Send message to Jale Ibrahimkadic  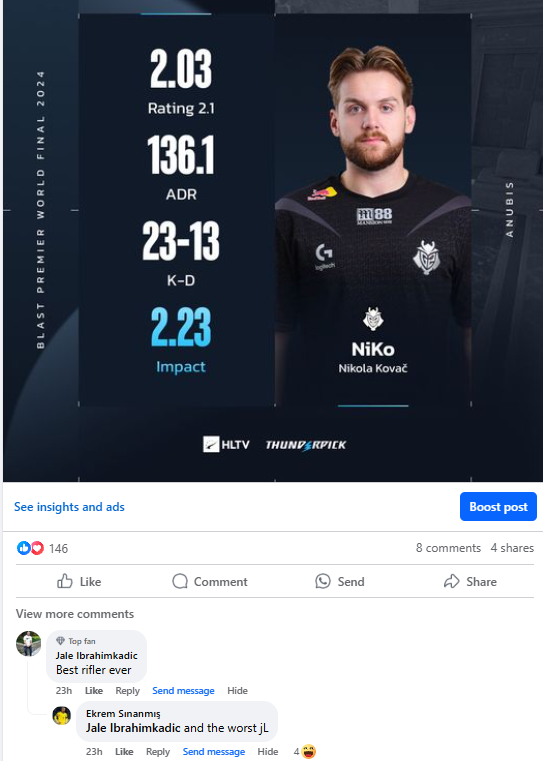[183, 690]
